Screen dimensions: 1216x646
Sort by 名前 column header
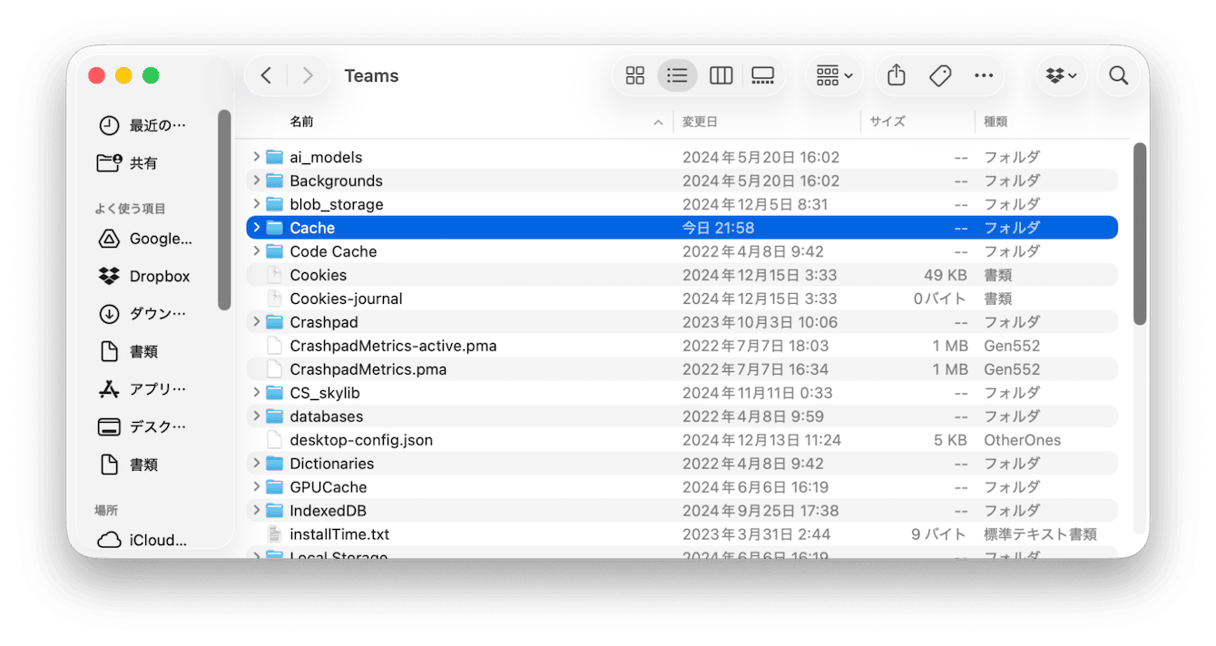(x=302, y=122)
